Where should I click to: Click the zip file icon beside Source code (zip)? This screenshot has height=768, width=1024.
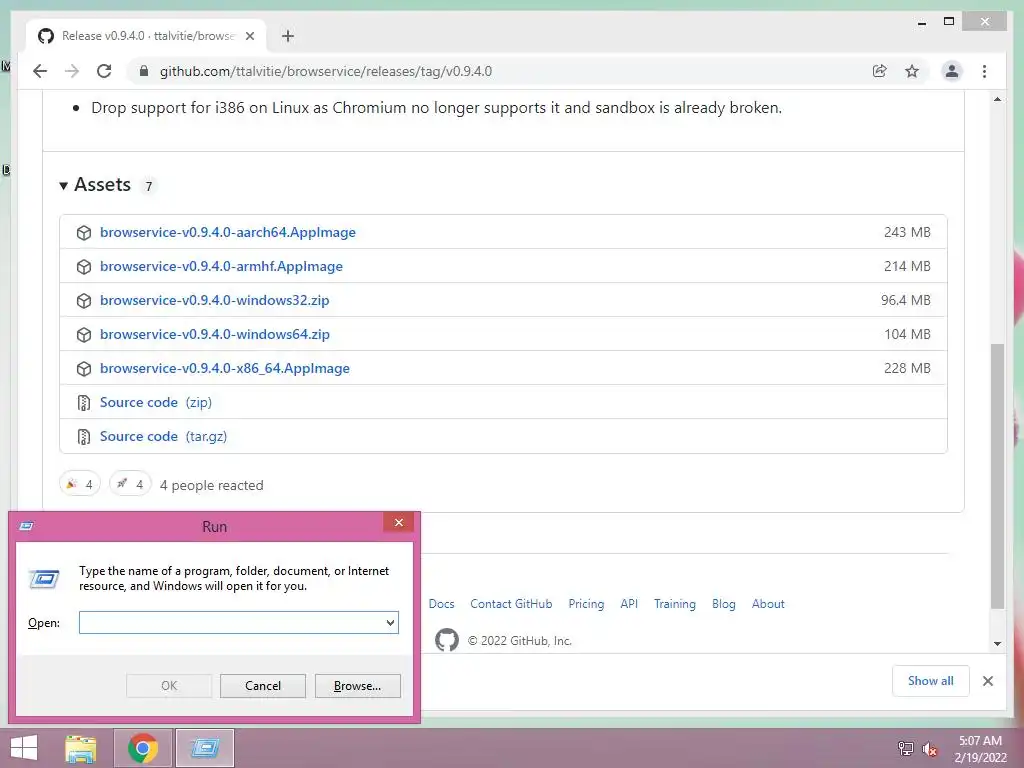tap(84, 402)
